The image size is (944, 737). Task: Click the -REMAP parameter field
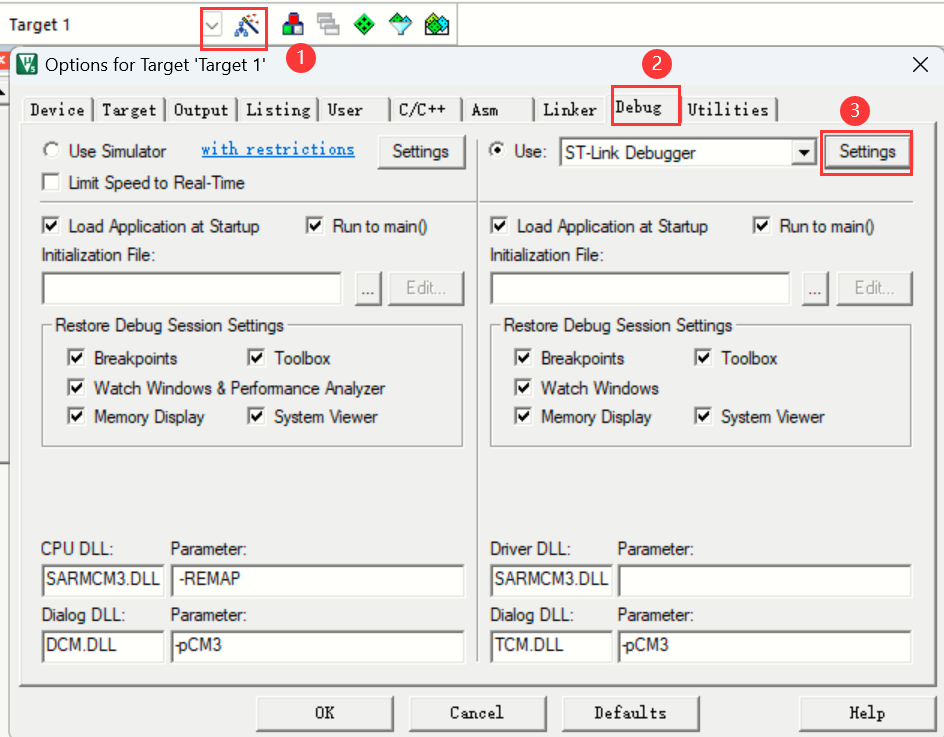(318, 579)
